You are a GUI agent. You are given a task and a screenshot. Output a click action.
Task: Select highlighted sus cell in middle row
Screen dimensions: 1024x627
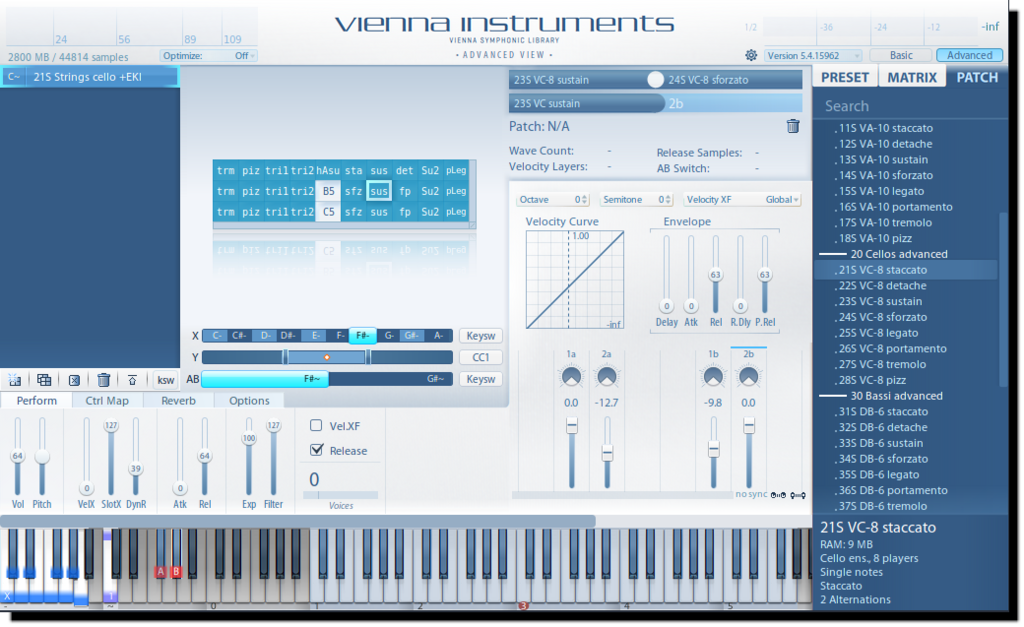tap(379, 191)
